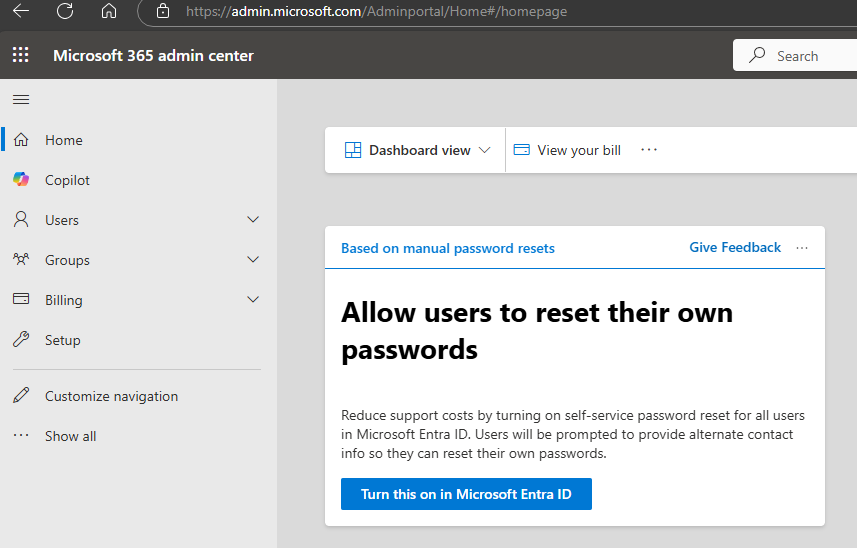Open the Dashboard view dropdown
The image size is (857, 548).
[417, 150]
